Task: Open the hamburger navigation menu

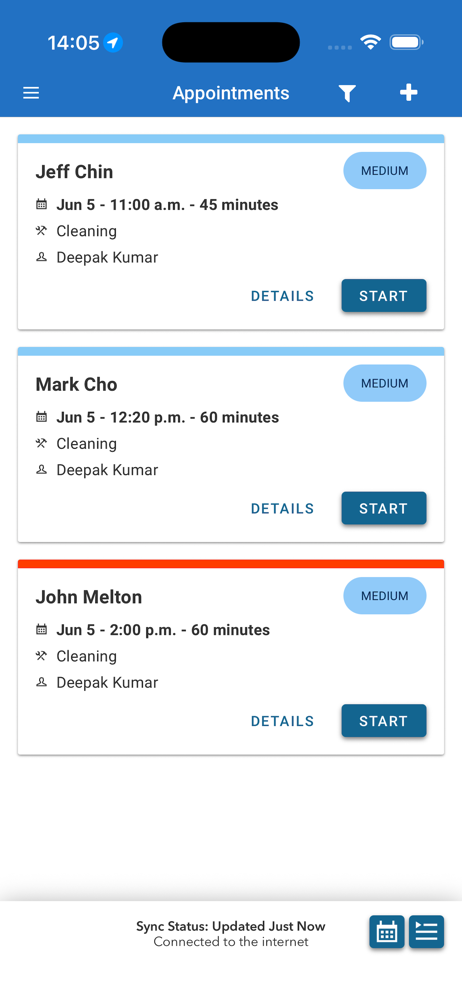Action: tap(31, 93)
